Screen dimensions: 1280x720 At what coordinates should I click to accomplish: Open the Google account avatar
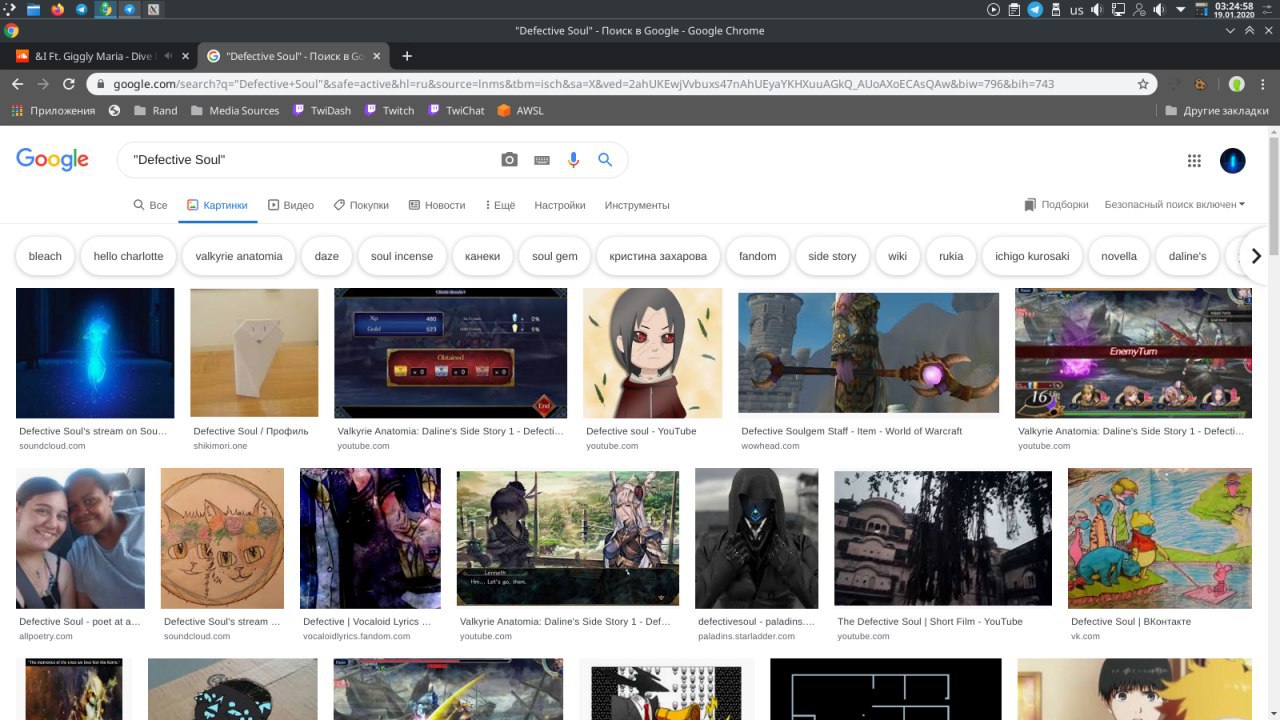[1233, 160]
